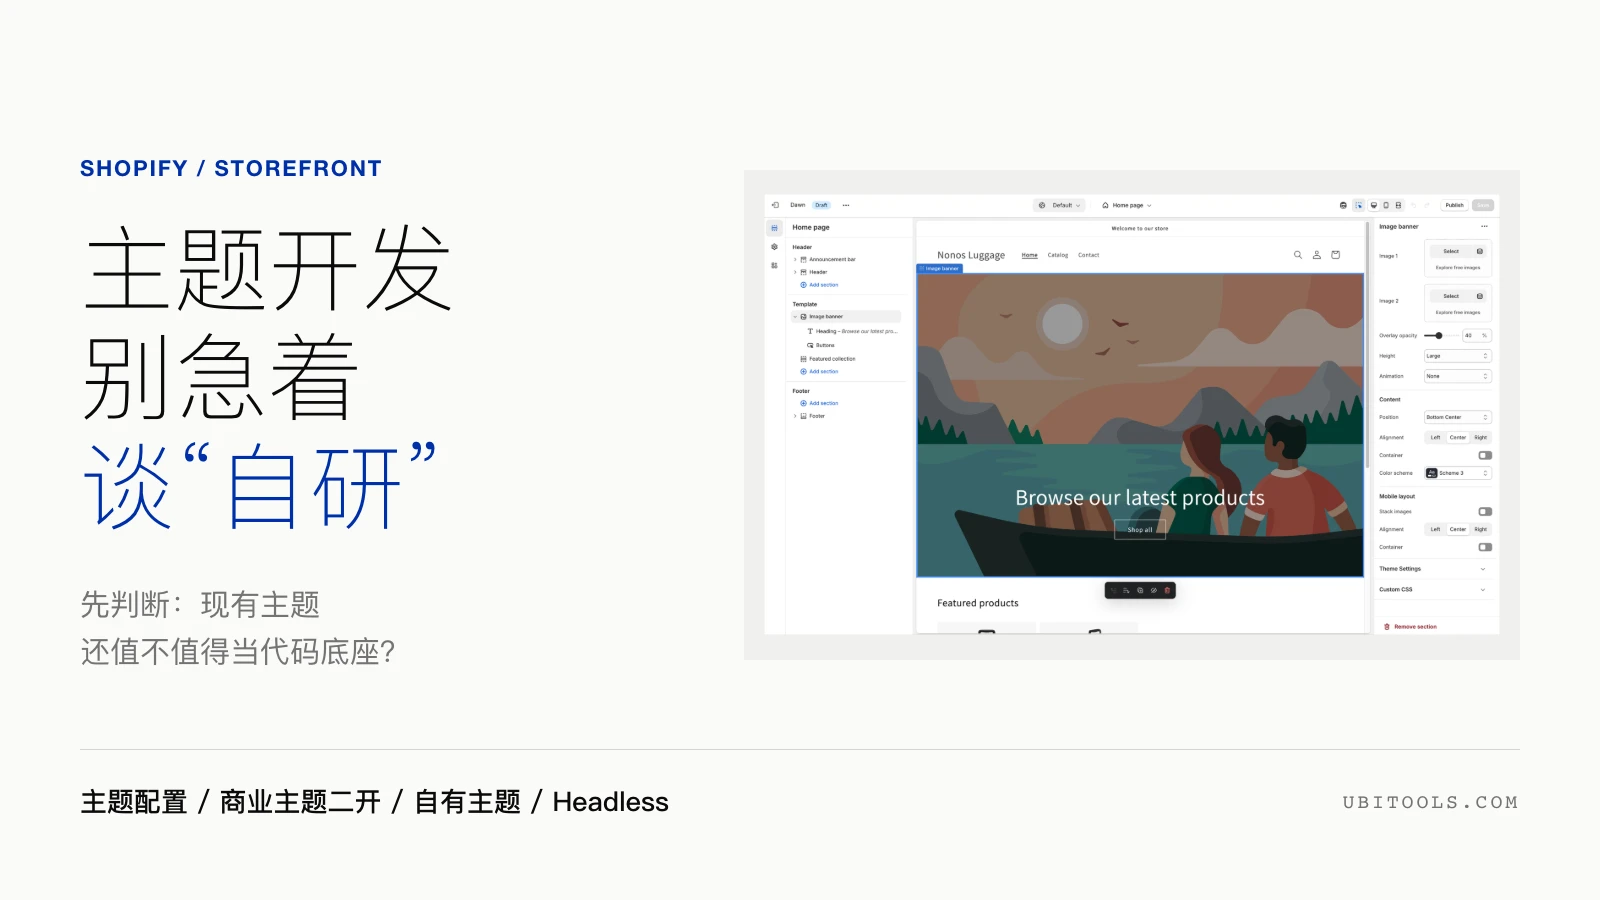Switch to mobile preview icon

point(1386,205)
